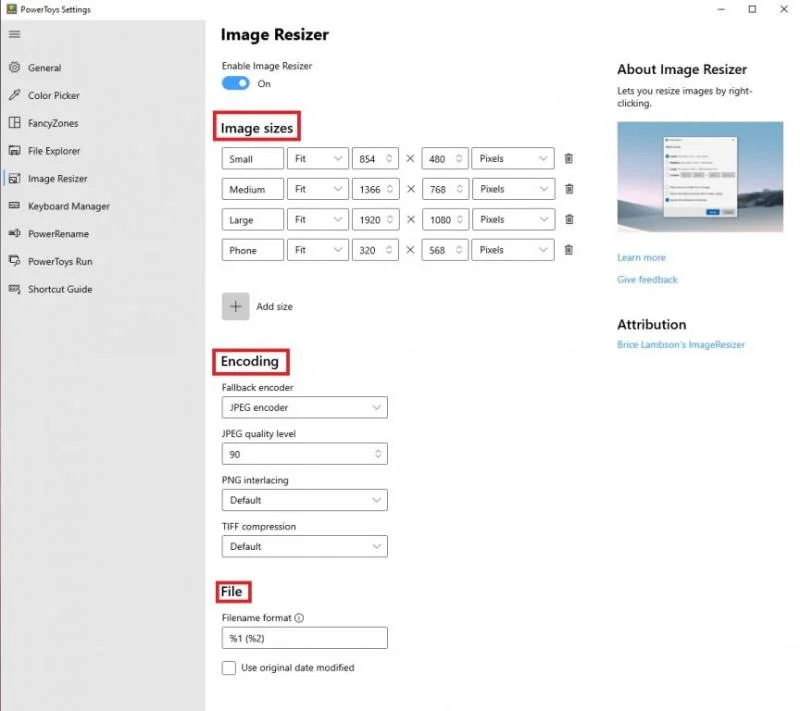Viewport: 800px width, 711px height.
Task: Open PowerToys Run settings page
Action: (60, 262)
